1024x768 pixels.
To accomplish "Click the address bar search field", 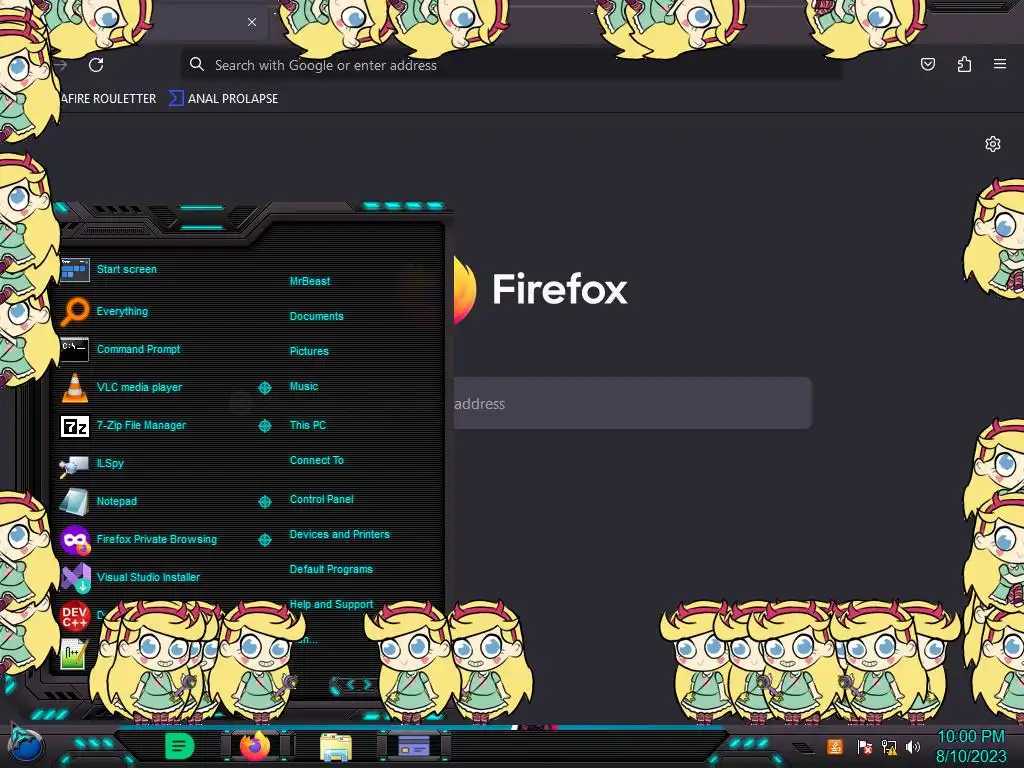I will 511,65.
